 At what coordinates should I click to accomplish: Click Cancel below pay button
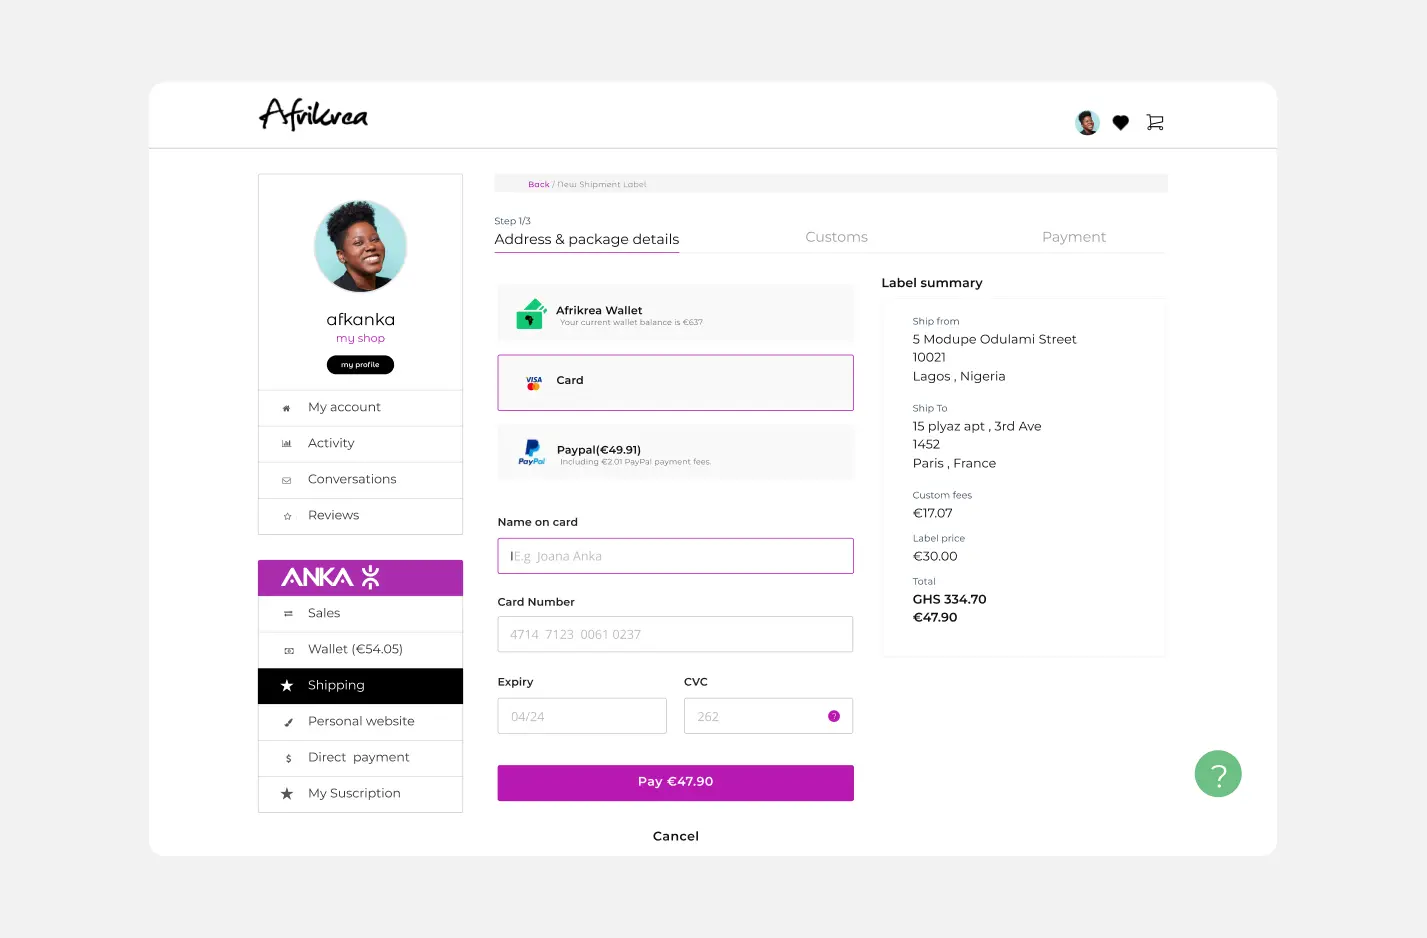tap(676, 836)
